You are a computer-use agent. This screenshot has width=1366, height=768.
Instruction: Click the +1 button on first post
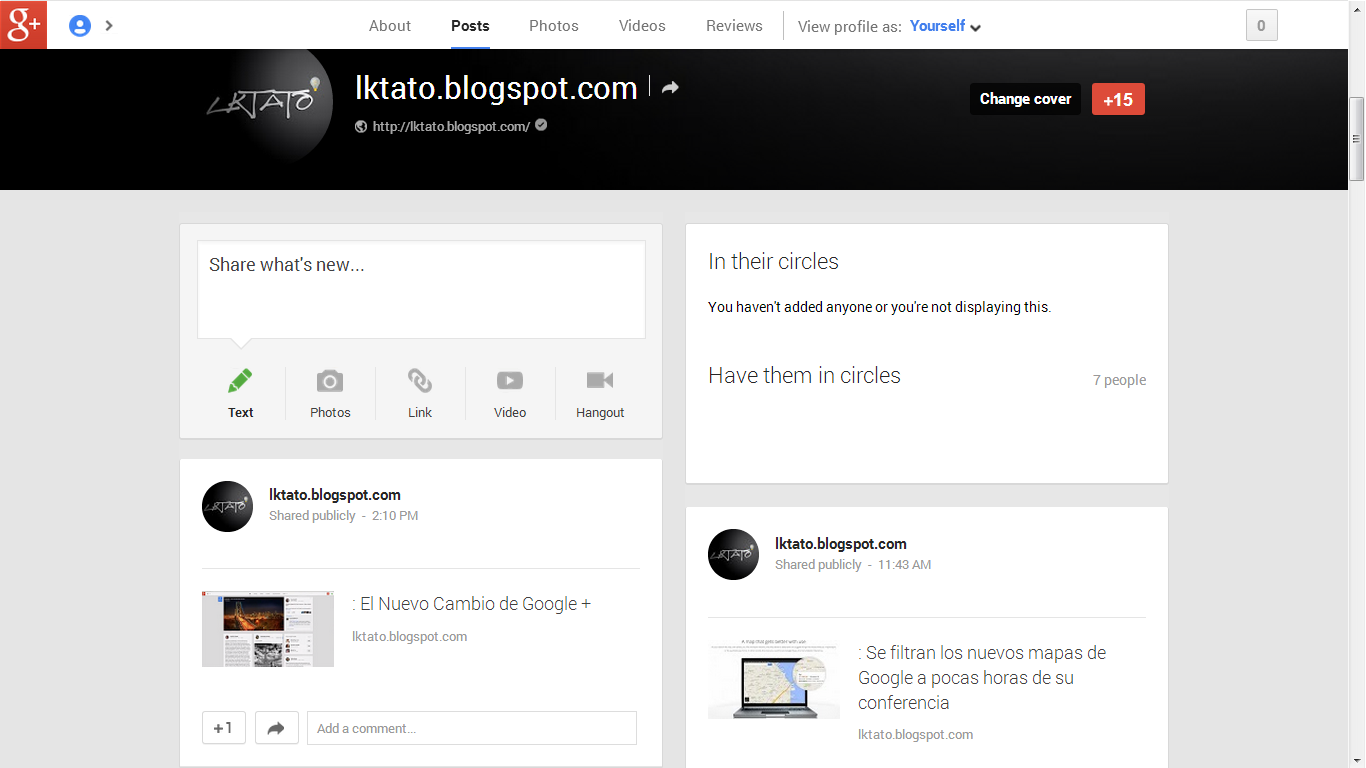[x=224, y=728]
